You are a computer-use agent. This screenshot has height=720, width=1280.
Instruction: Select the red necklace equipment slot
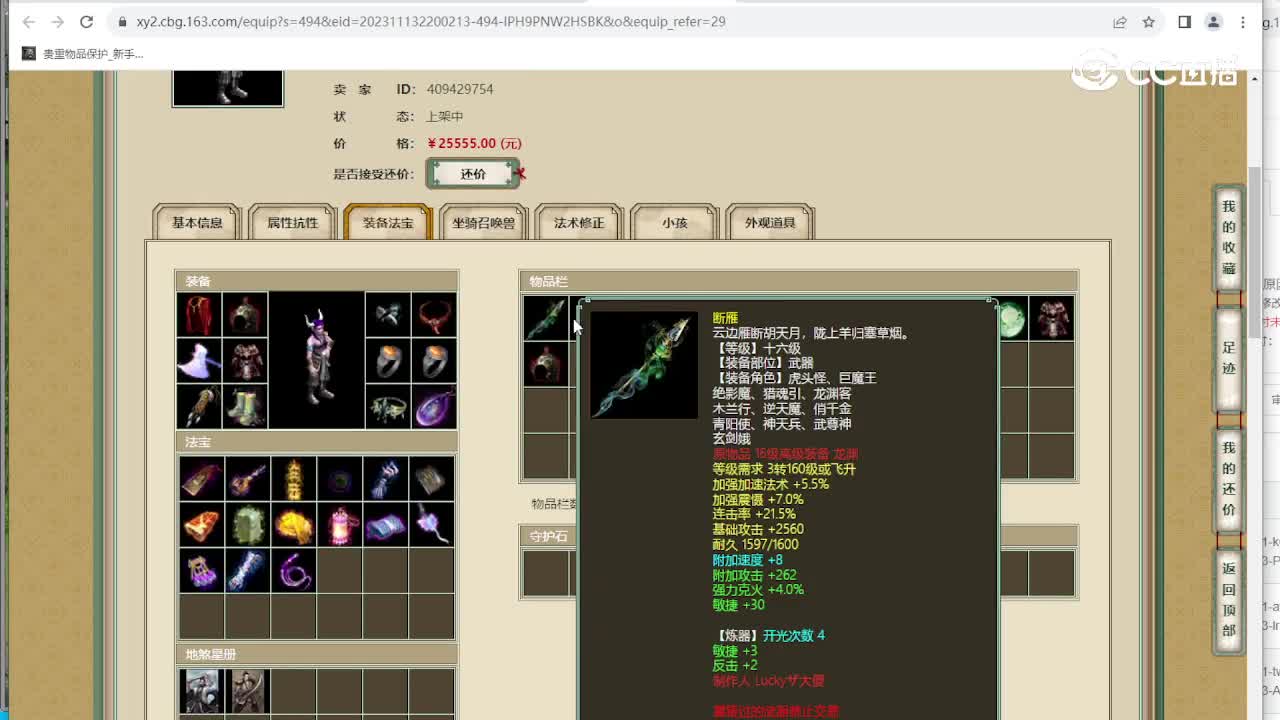(434, 315)
